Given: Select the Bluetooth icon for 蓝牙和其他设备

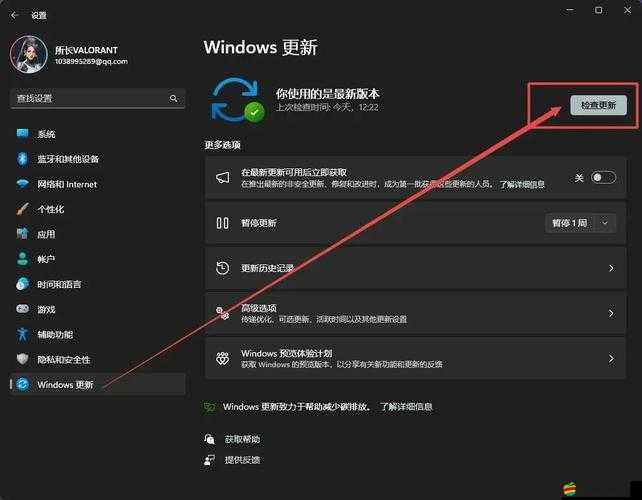Looking at the screenshot, I should click(23, 159).
